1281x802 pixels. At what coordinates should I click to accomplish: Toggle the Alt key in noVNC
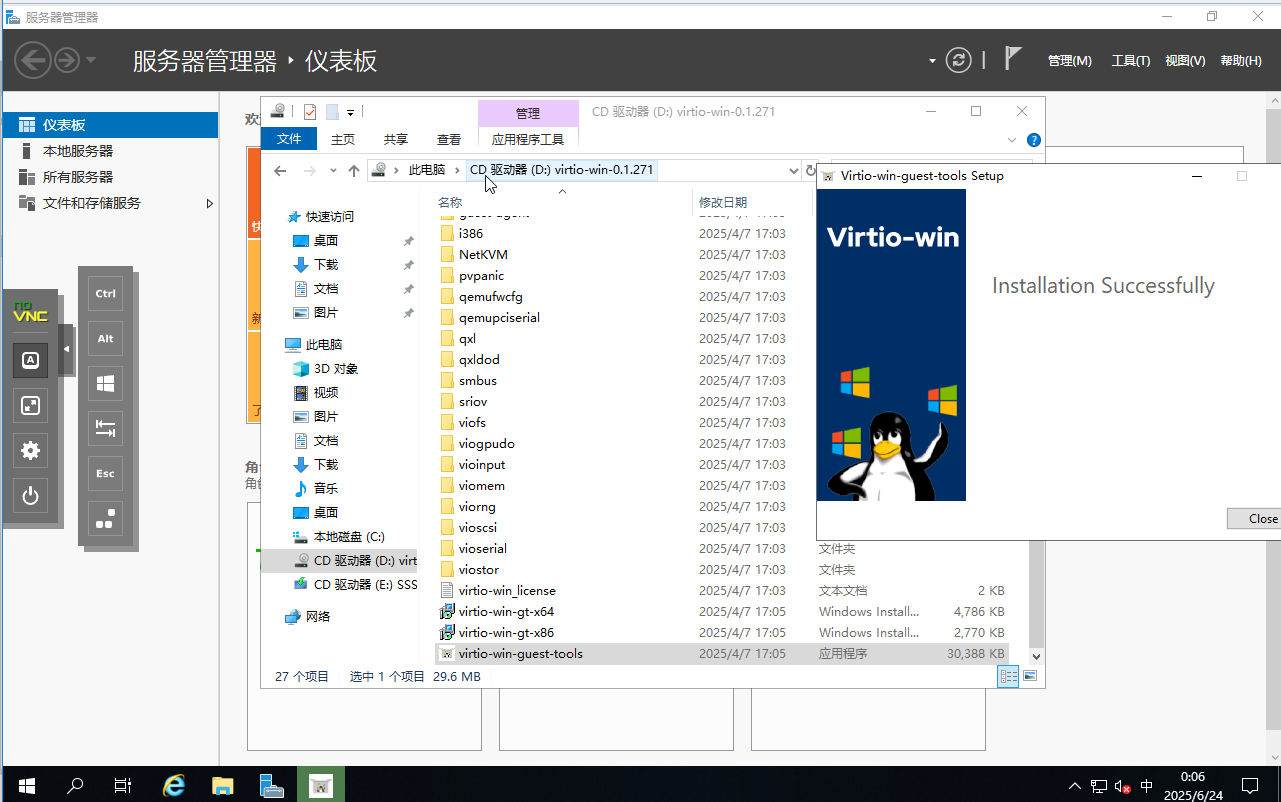point(105,339)
